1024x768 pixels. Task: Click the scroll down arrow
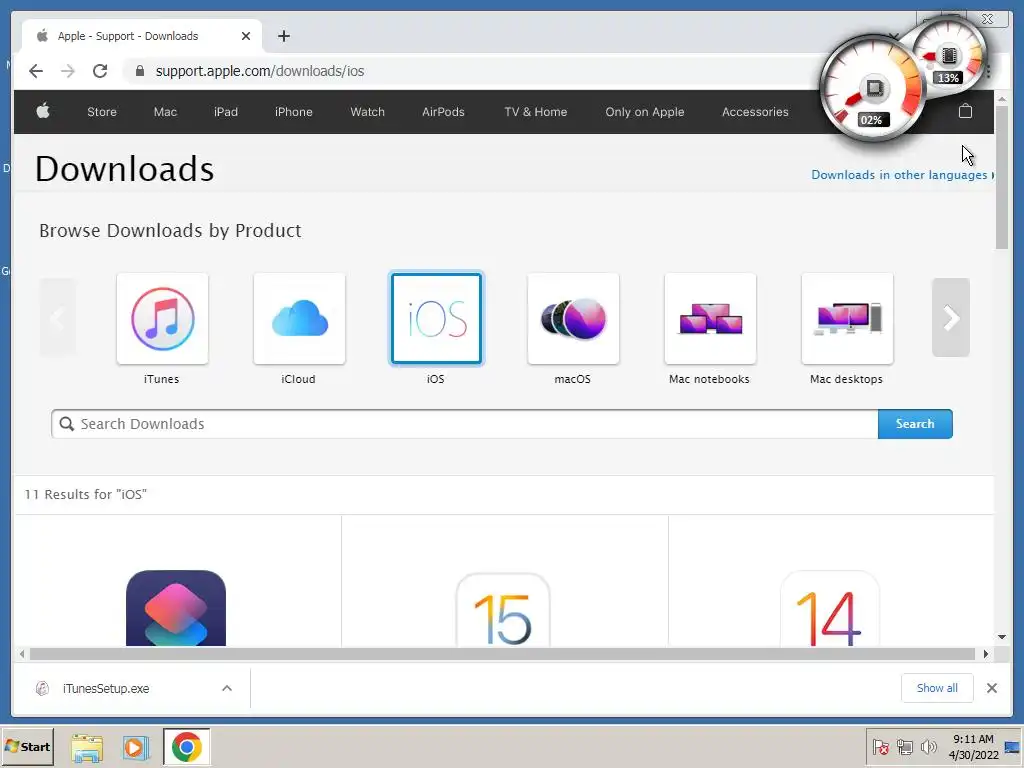click(x=1002, y=637)
